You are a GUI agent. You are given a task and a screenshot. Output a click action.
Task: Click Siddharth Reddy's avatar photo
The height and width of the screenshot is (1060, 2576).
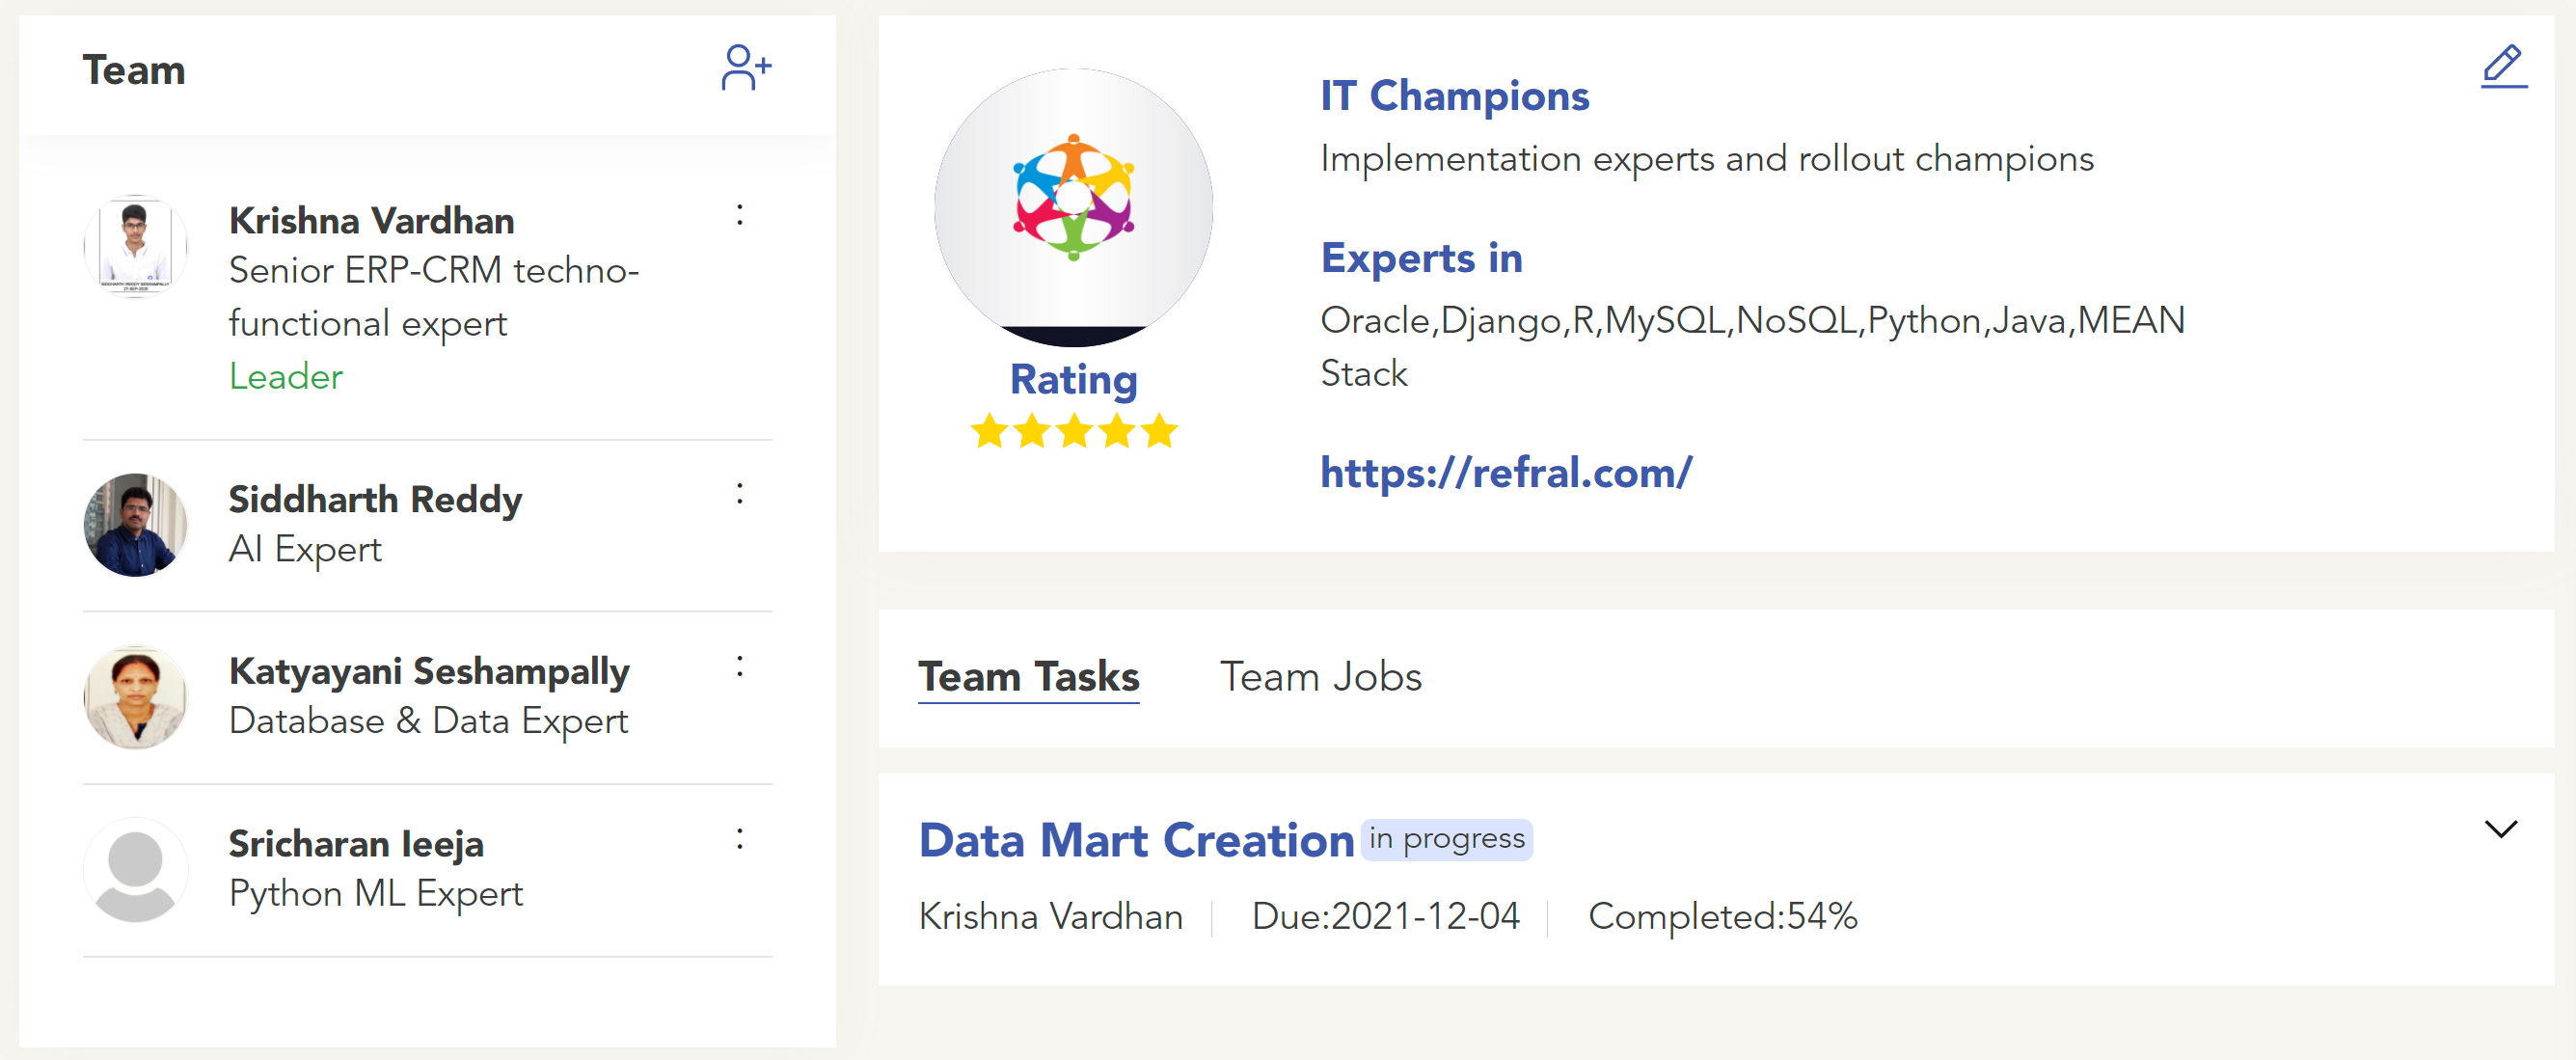(x=135, y=525)
